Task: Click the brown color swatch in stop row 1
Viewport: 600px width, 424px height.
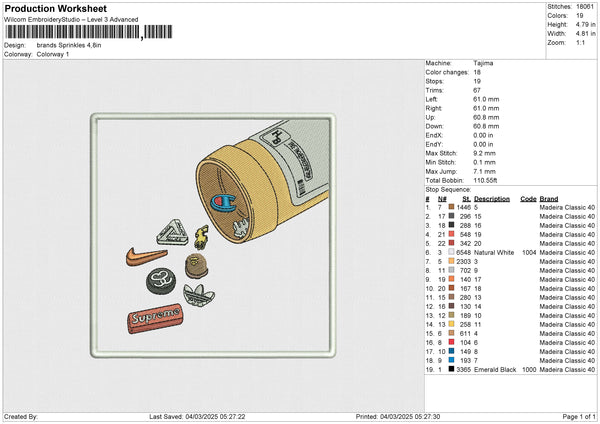Action: [451, 207]
